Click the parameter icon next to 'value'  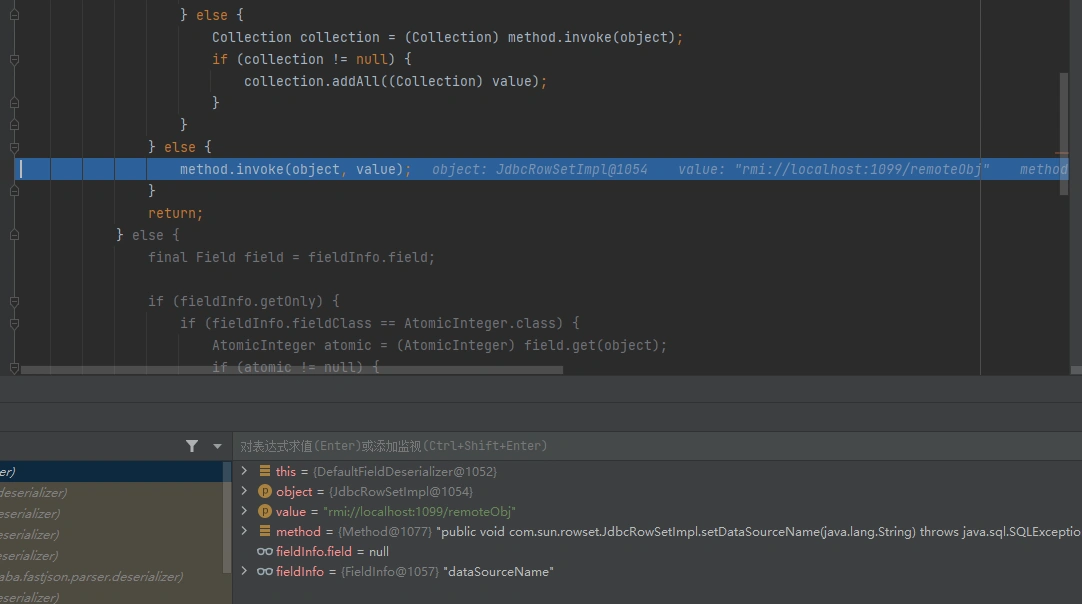265,511
